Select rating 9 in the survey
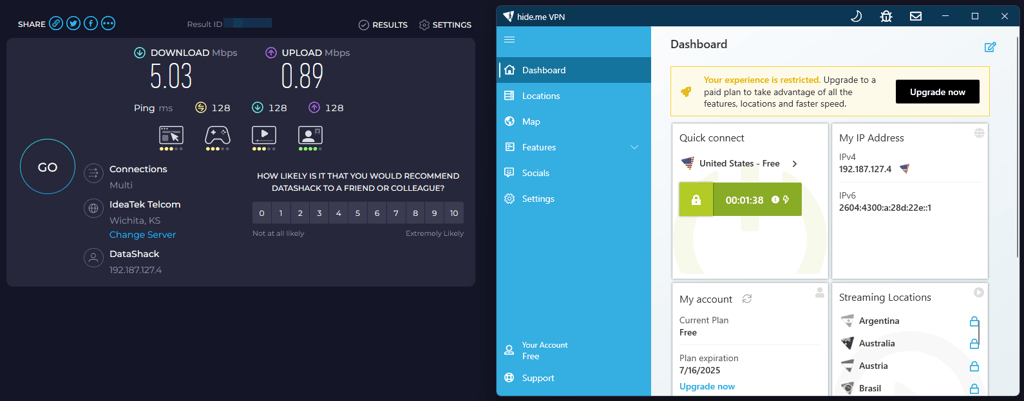The image size is (1024, 401). 435,213
